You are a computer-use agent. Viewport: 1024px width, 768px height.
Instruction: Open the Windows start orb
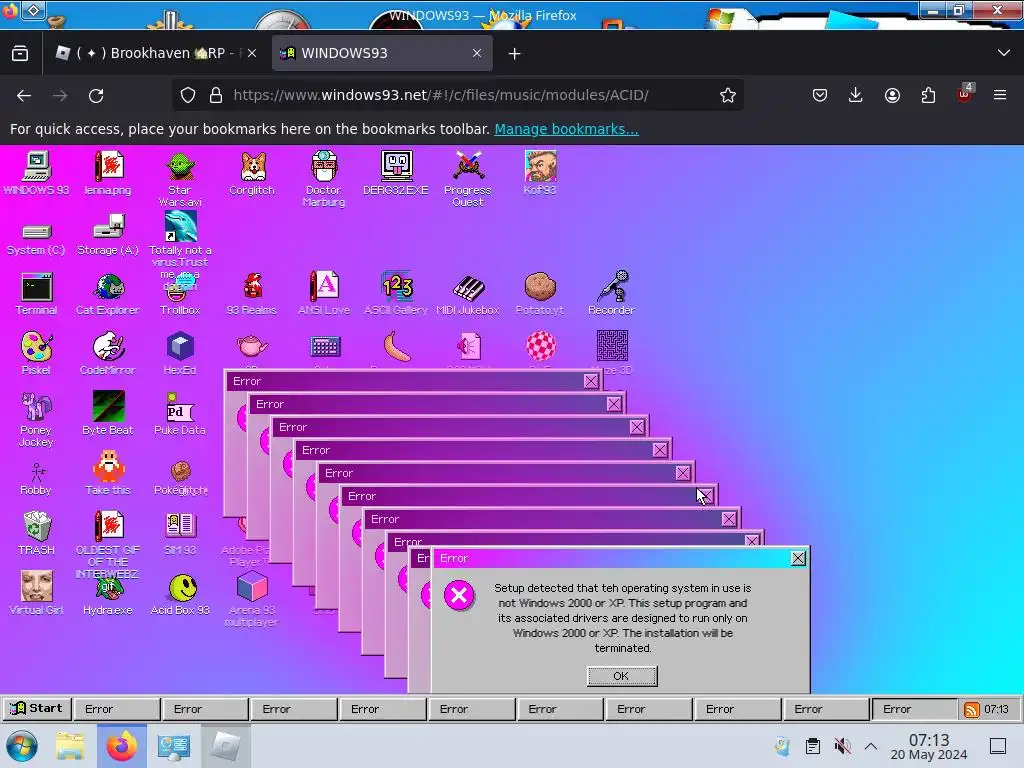22,746
